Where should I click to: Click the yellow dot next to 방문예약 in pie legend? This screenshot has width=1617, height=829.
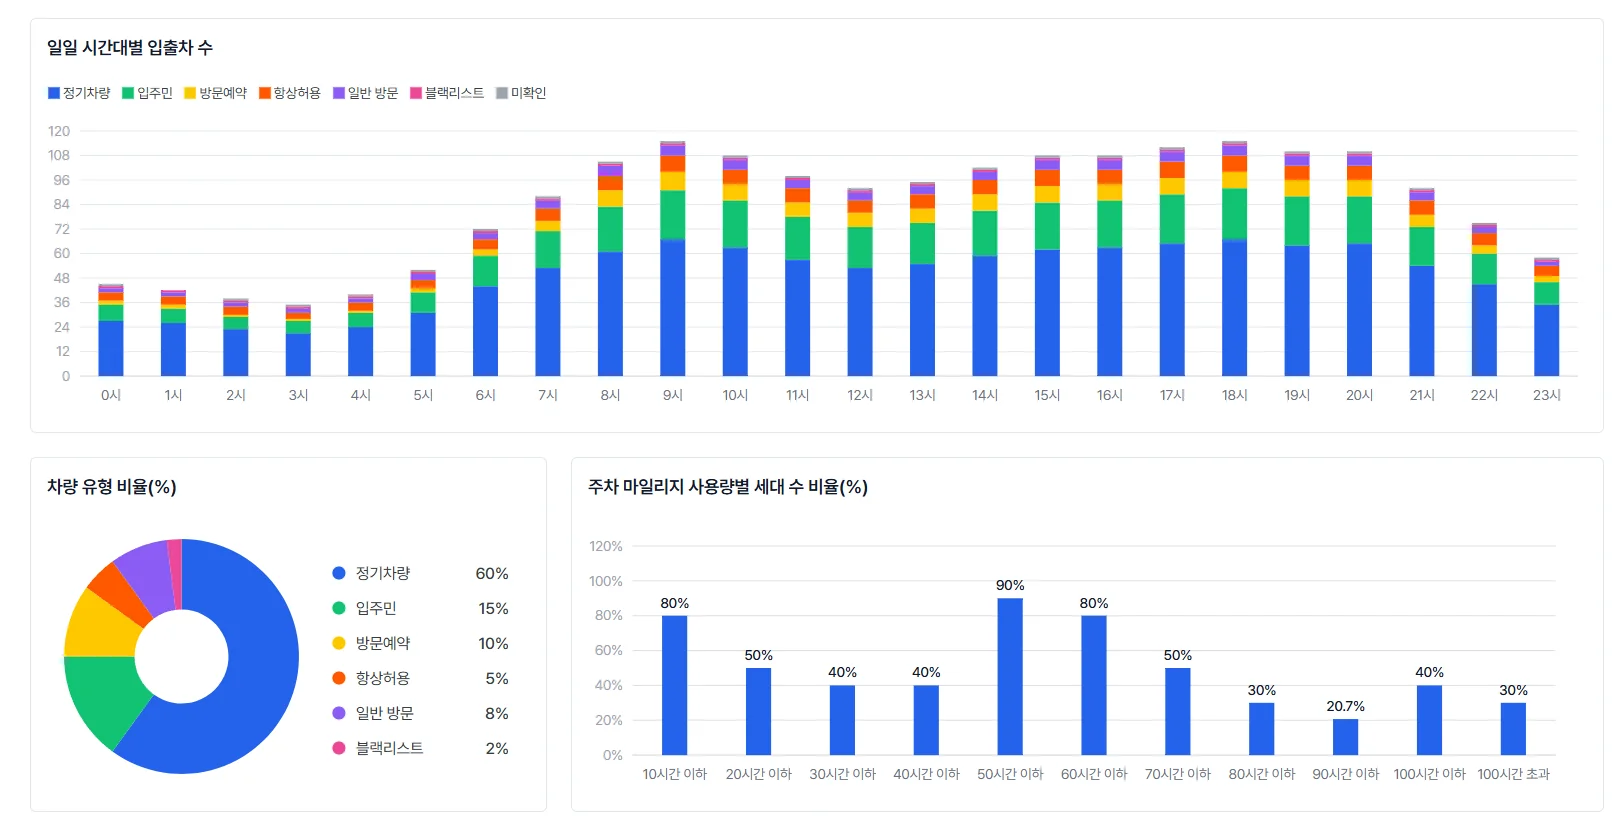pyautogui.click(x=339, y=643)
